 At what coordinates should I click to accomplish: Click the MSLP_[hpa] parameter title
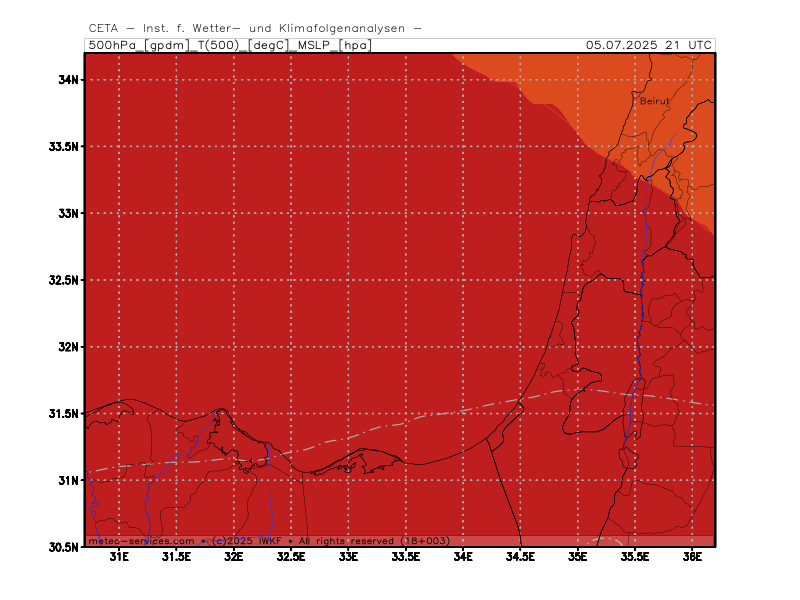click(335, 45)
